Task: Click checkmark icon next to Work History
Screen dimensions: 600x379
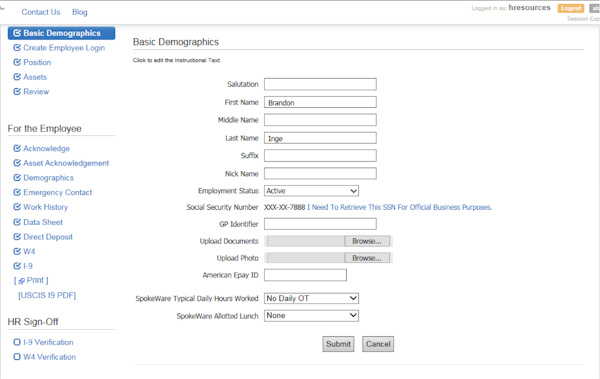Action: 17,207
